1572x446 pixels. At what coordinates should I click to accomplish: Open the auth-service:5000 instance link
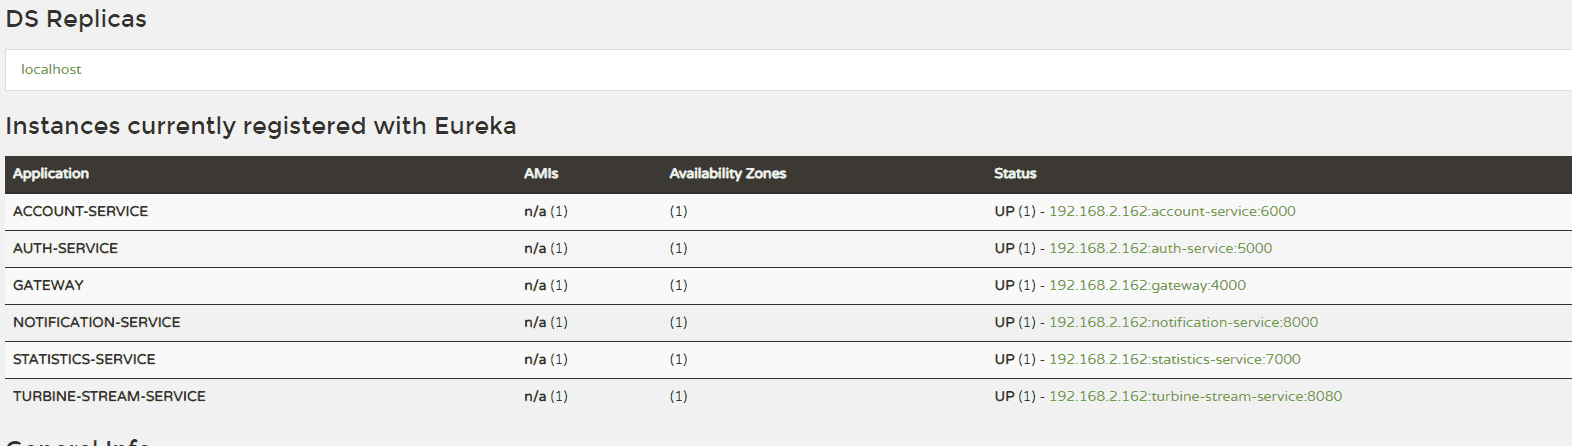(1160, 248)
